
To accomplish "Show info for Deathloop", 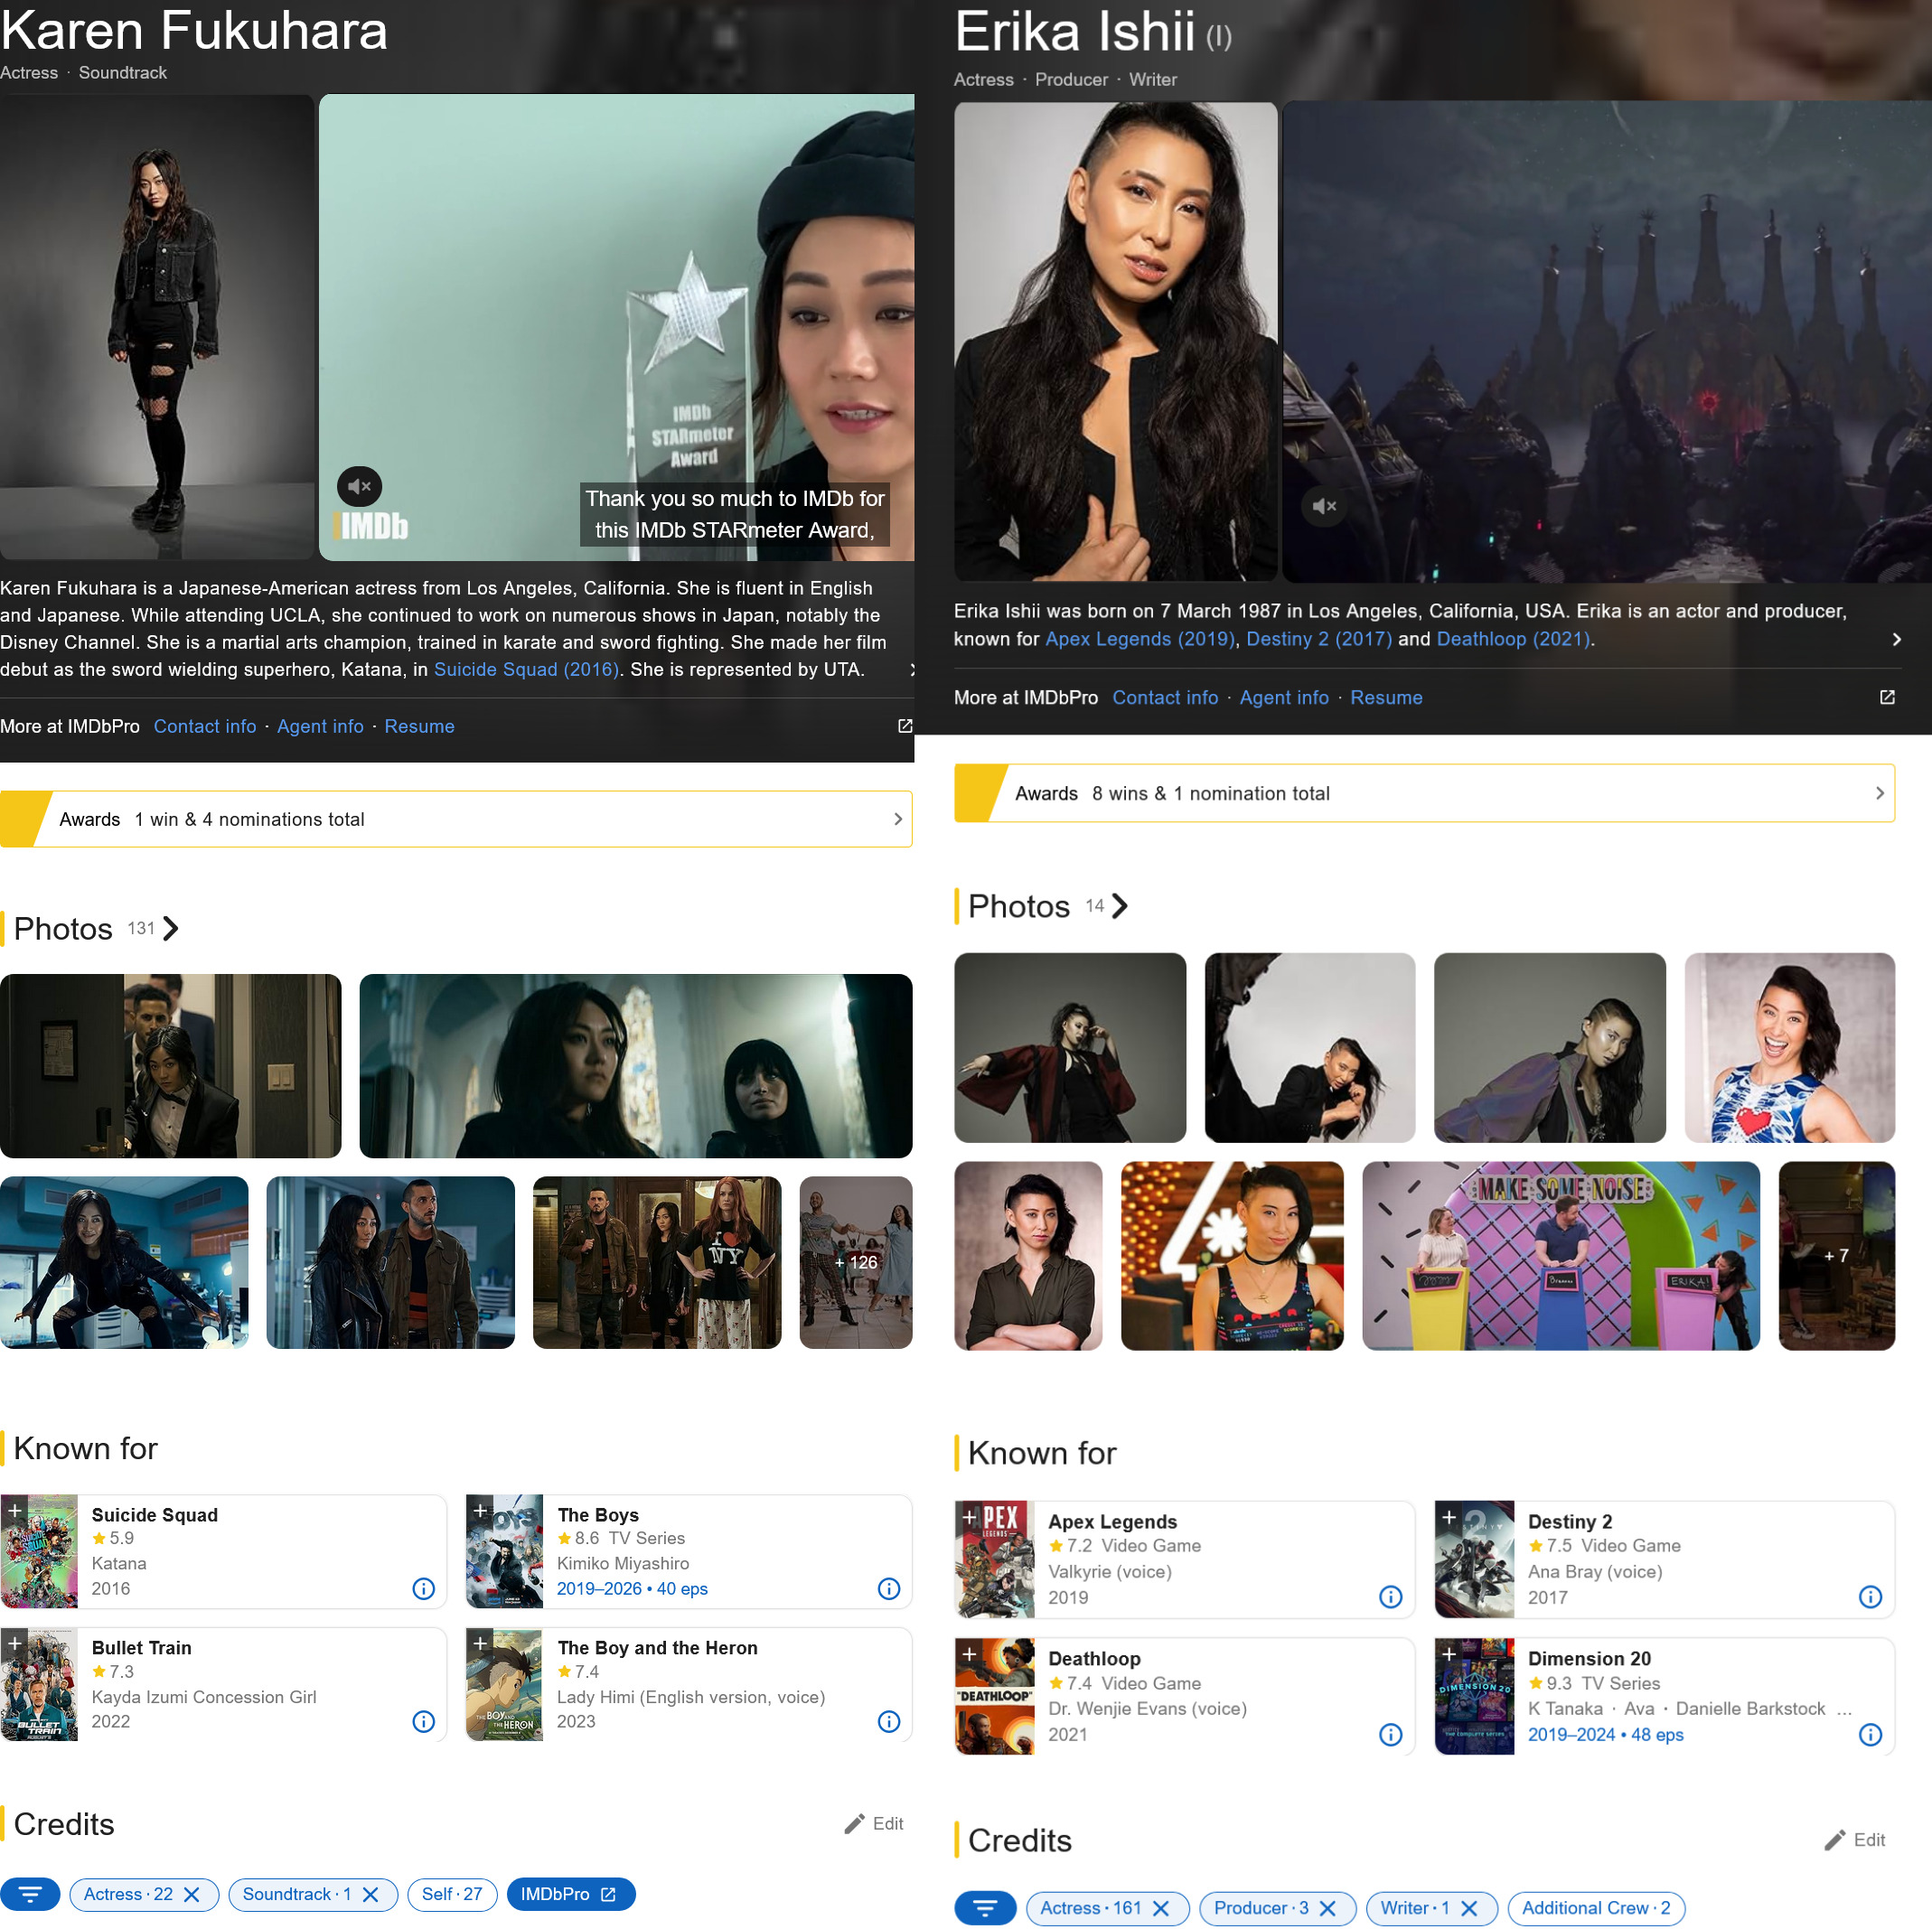I will 1391,1734.
